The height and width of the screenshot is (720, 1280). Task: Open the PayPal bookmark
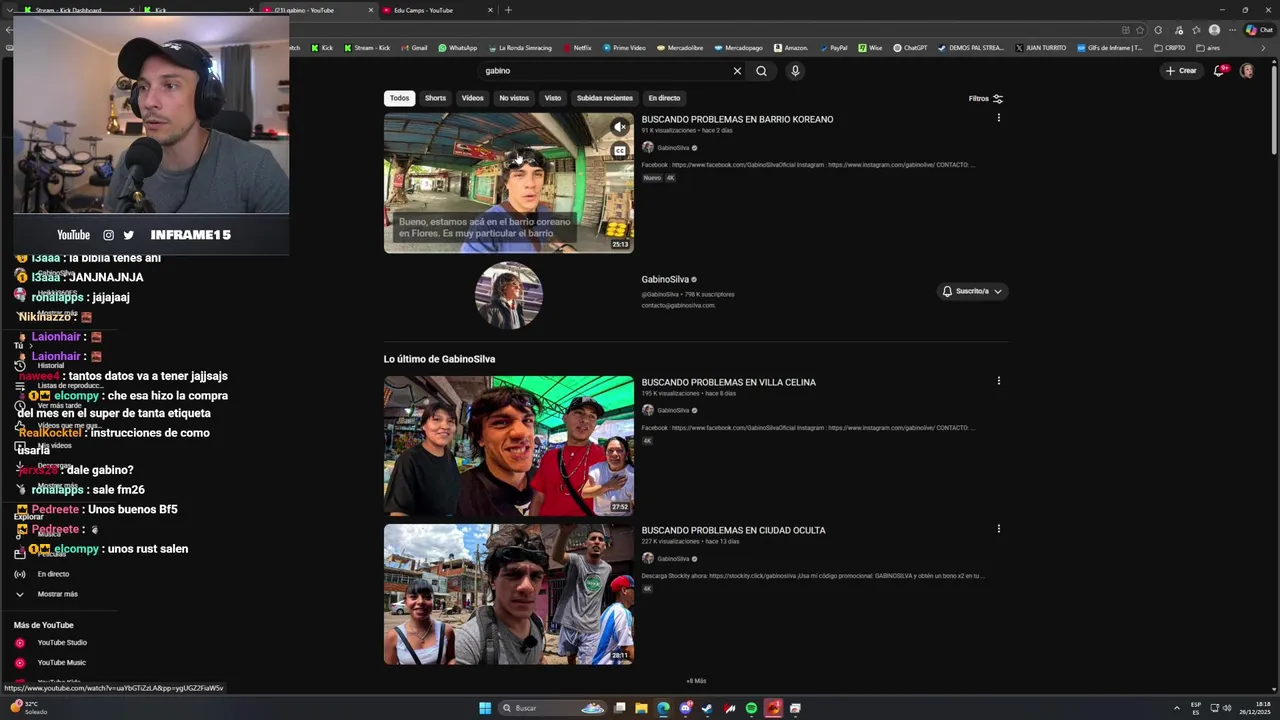point(833,48)
